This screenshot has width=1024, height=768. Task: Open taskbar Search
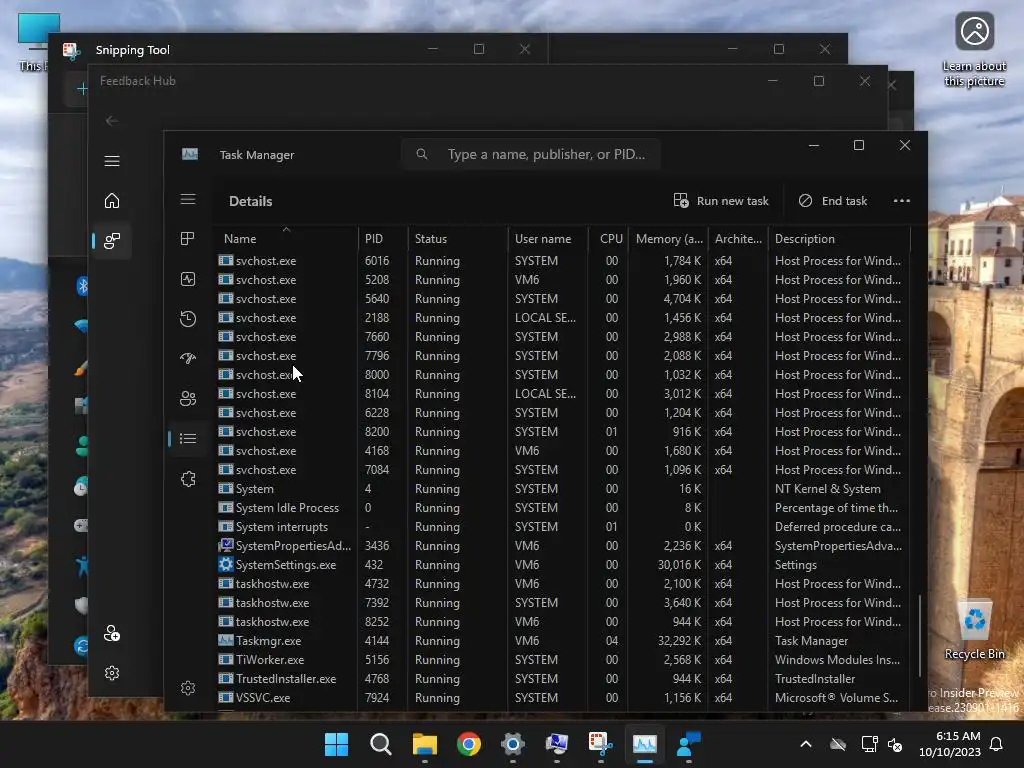pyautogui.click(x=381, y=744)
